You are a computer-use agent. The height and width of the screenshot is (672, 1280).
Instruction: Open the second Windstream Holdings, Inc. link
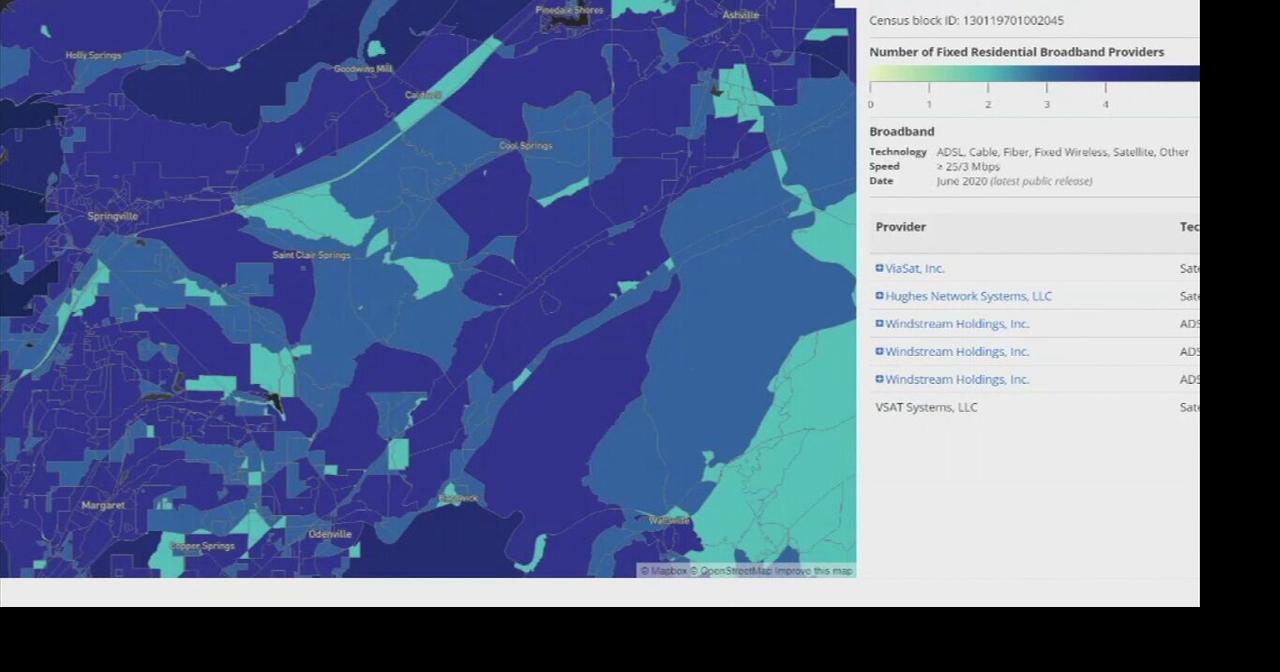coord(956,351)
